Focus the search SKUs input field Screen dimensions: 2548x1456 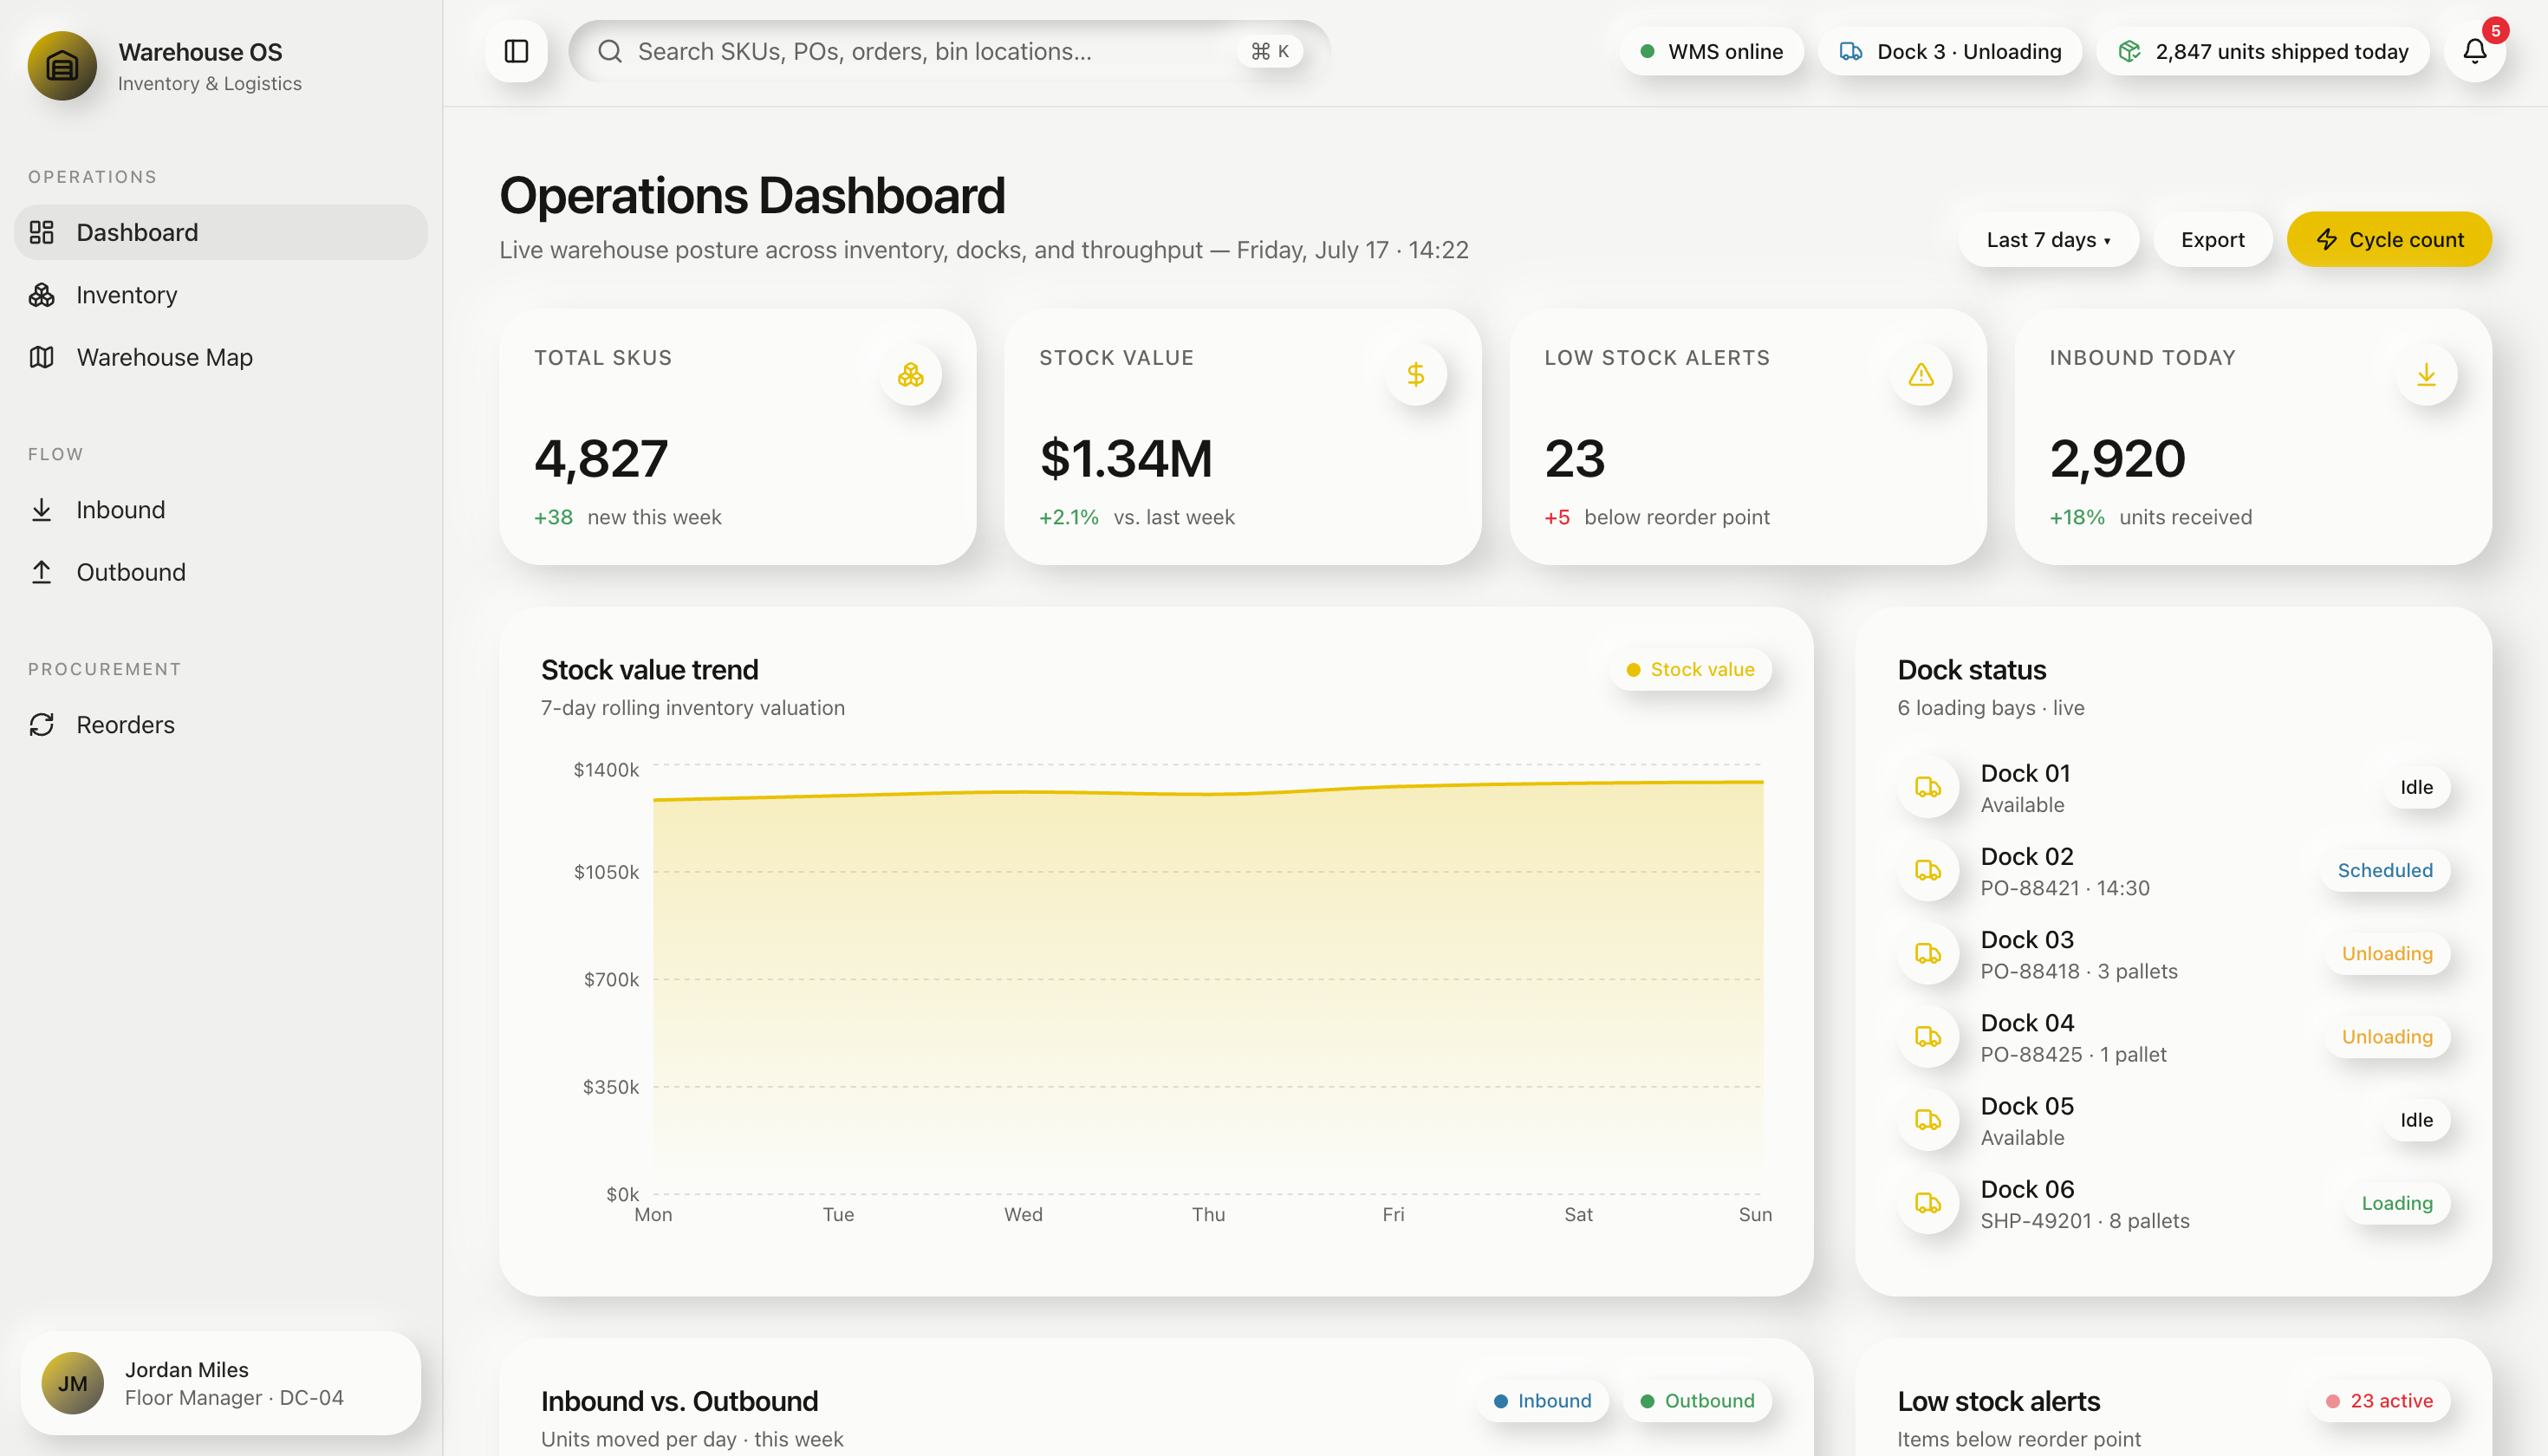[949, 51]
